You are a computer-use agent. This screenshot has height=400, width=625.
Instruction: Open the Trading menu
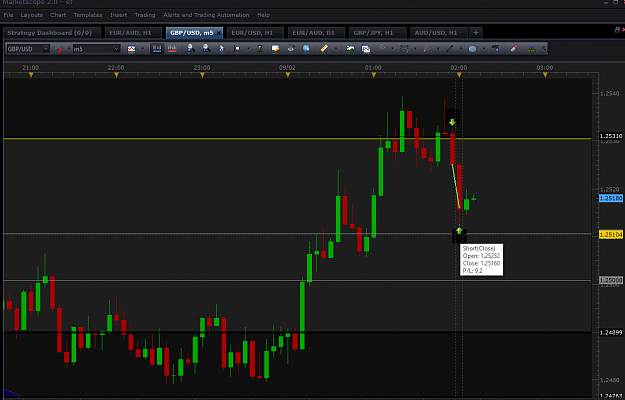point(145,15)
